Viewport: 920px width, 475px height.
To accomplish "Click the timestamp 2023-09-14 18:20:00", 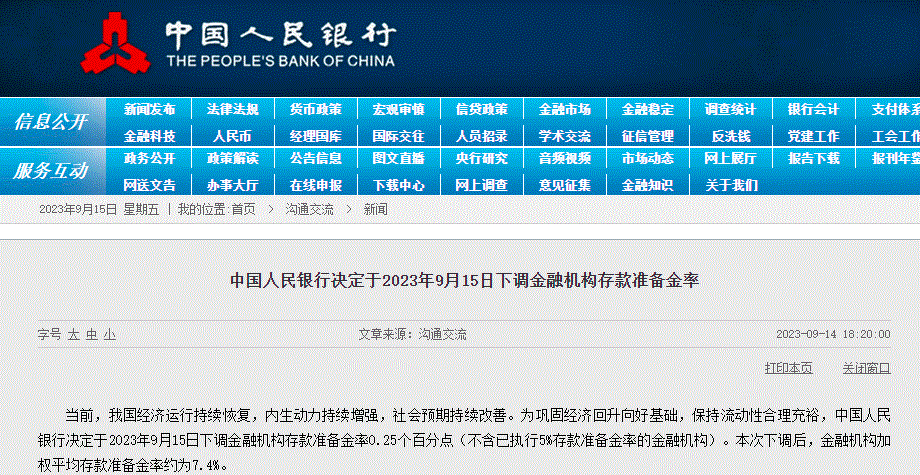I will 833,334.
